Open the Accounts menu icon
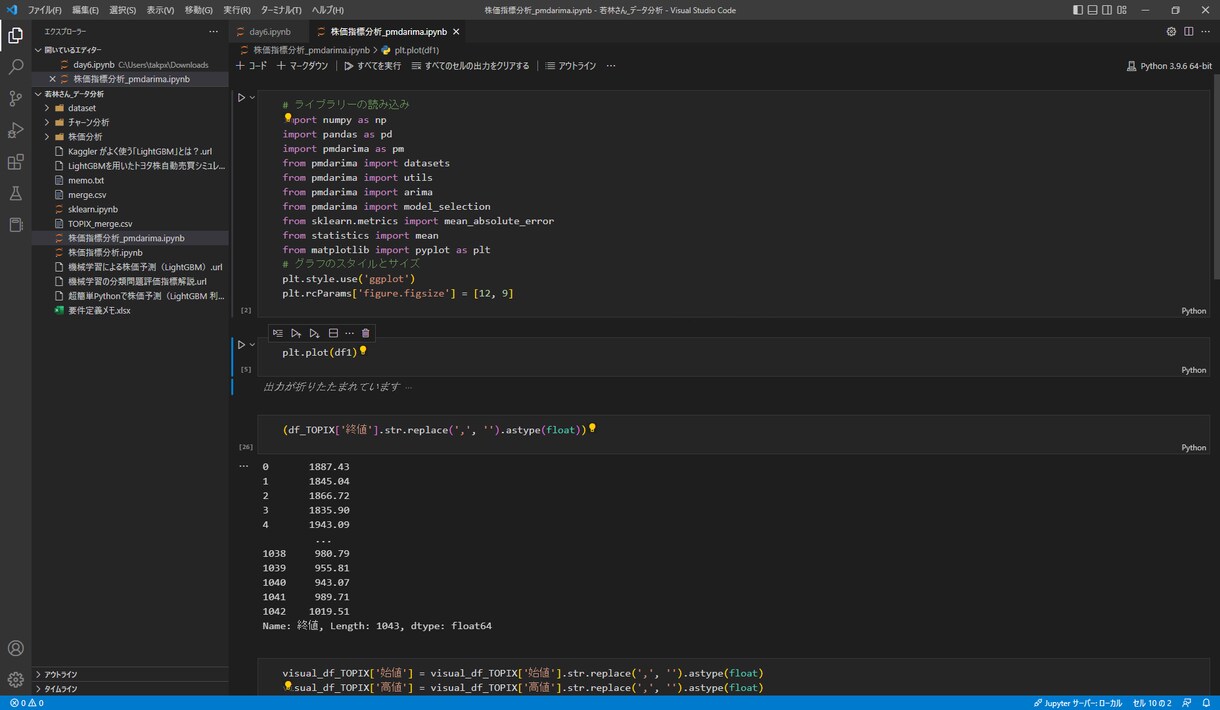This screenshot has width=1220, height=710. point(15,648)
